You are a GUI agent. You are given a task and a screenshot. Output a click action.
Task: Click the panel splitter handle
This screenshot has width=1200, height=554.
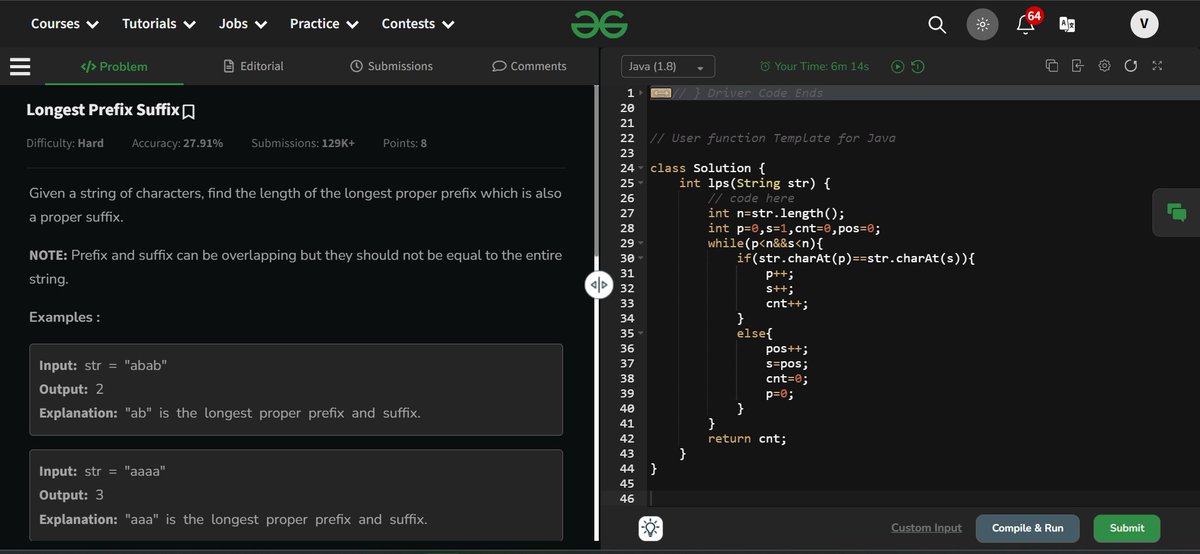[x=598, y=286]
